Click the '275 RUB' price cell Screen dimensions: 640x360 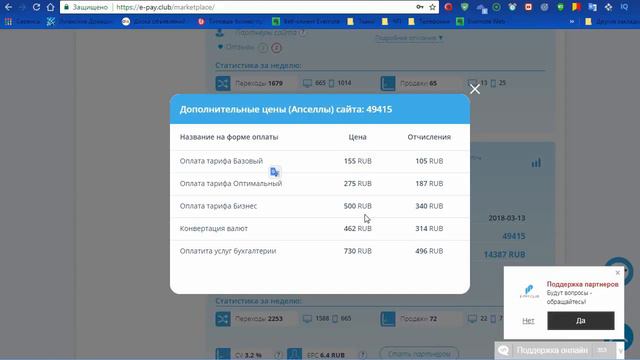(358, 183)
